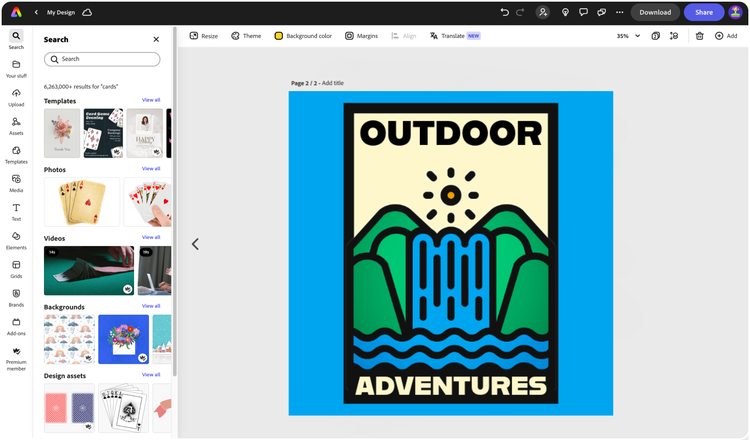750x440 pixels.
Task: Open the Resize option in toolbar
Action: (203, 36)
